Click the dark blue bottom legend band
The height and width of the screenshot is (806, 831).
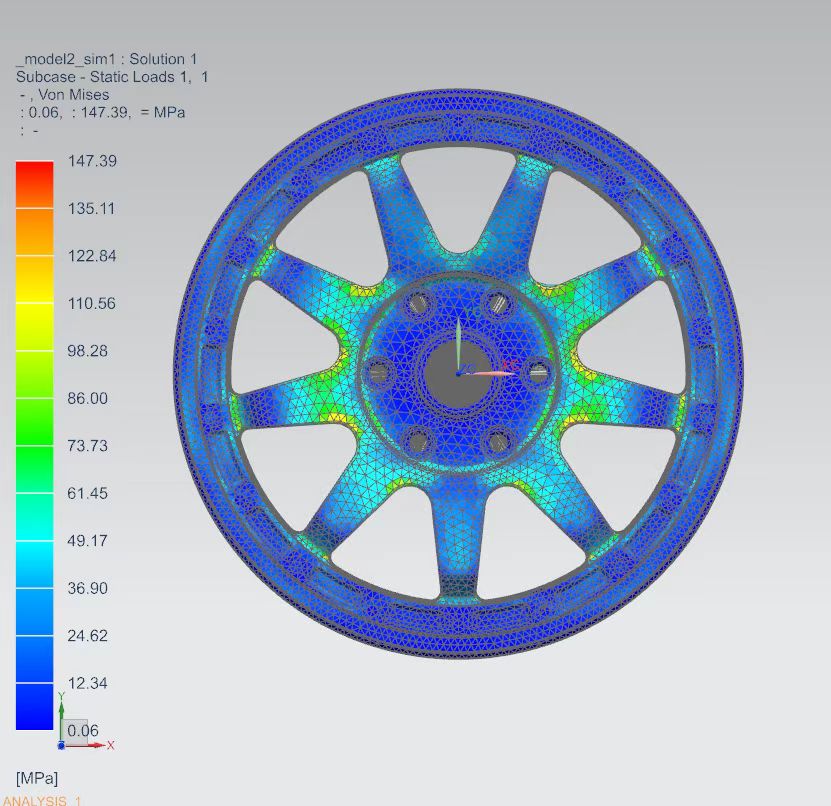[x=34, y=706]
